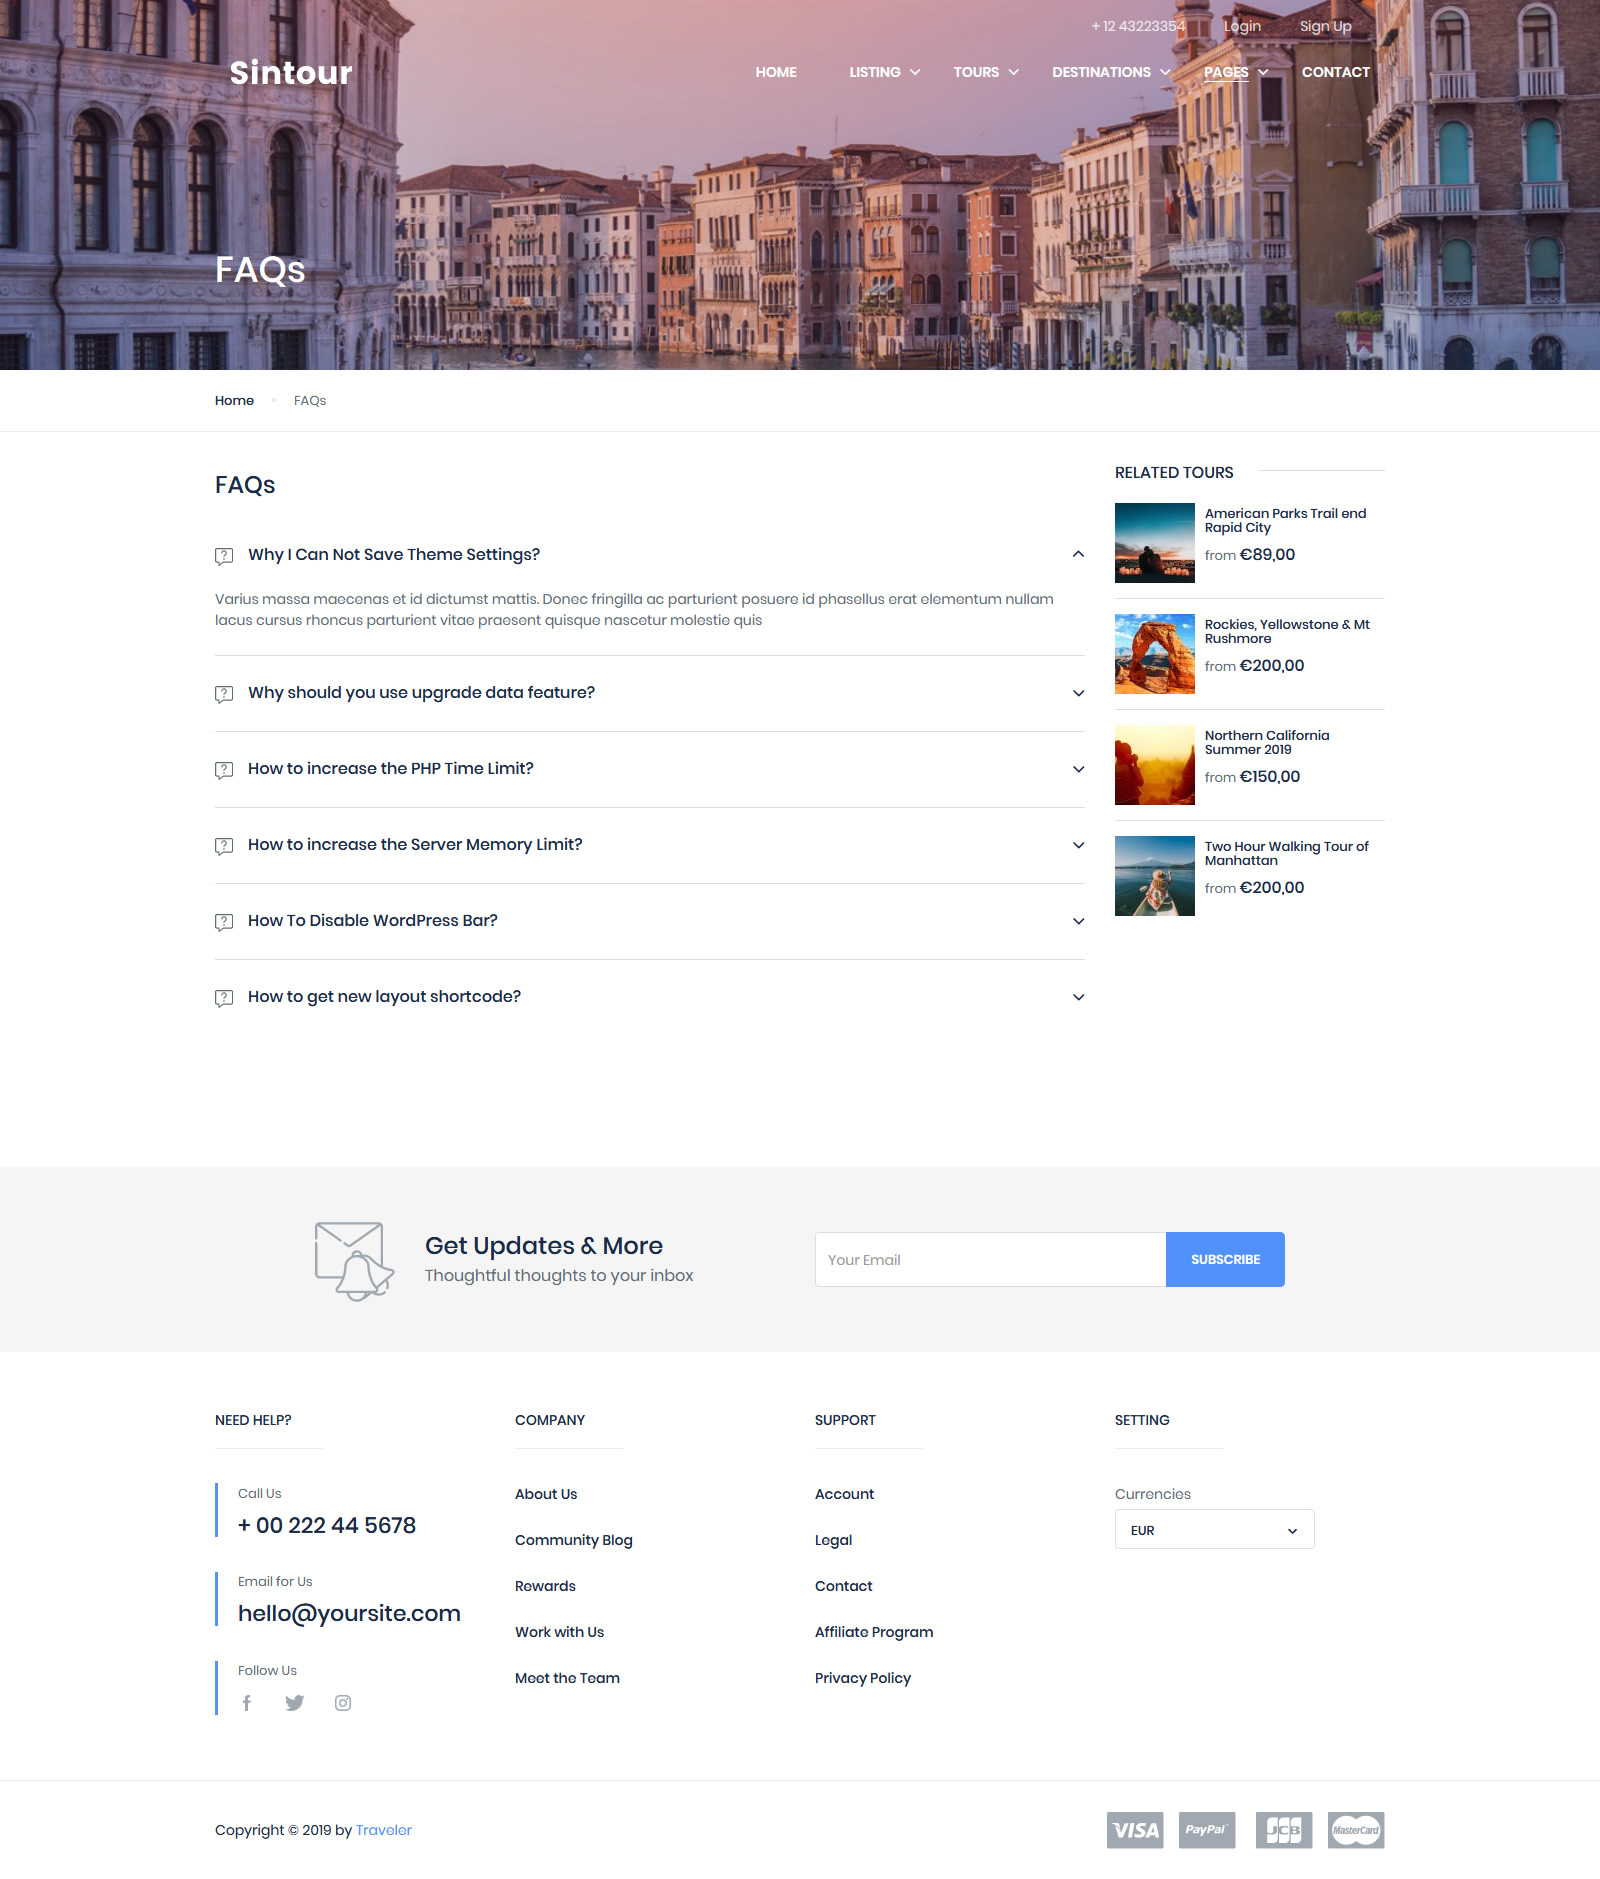This screenshot has width=1600, height=1879.
Task: Click question icon beside layout shortcode FAQ
Action: [224, 998]
